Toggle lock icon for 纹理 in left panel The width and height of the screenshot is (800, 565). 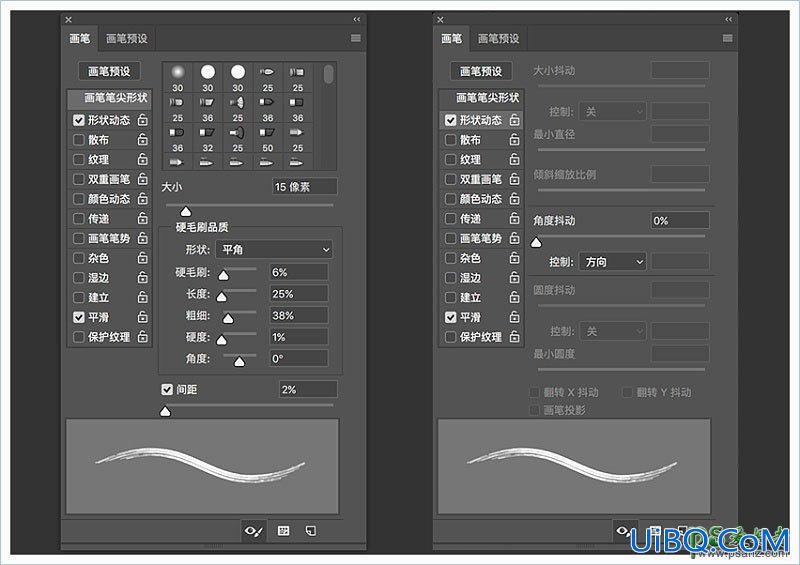pos(143,159)
